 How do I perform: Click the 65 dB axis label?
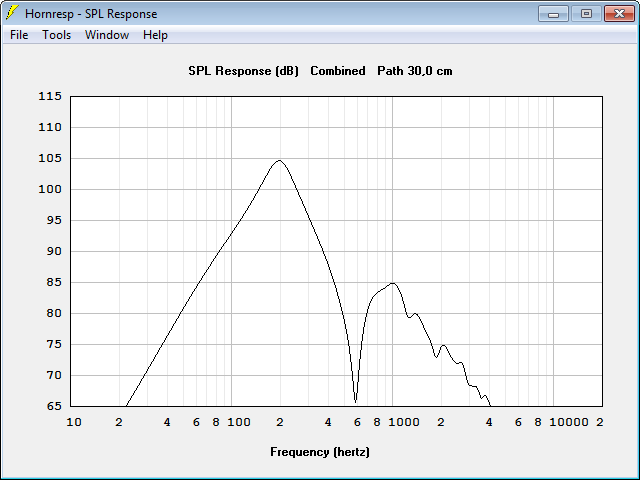54,406
